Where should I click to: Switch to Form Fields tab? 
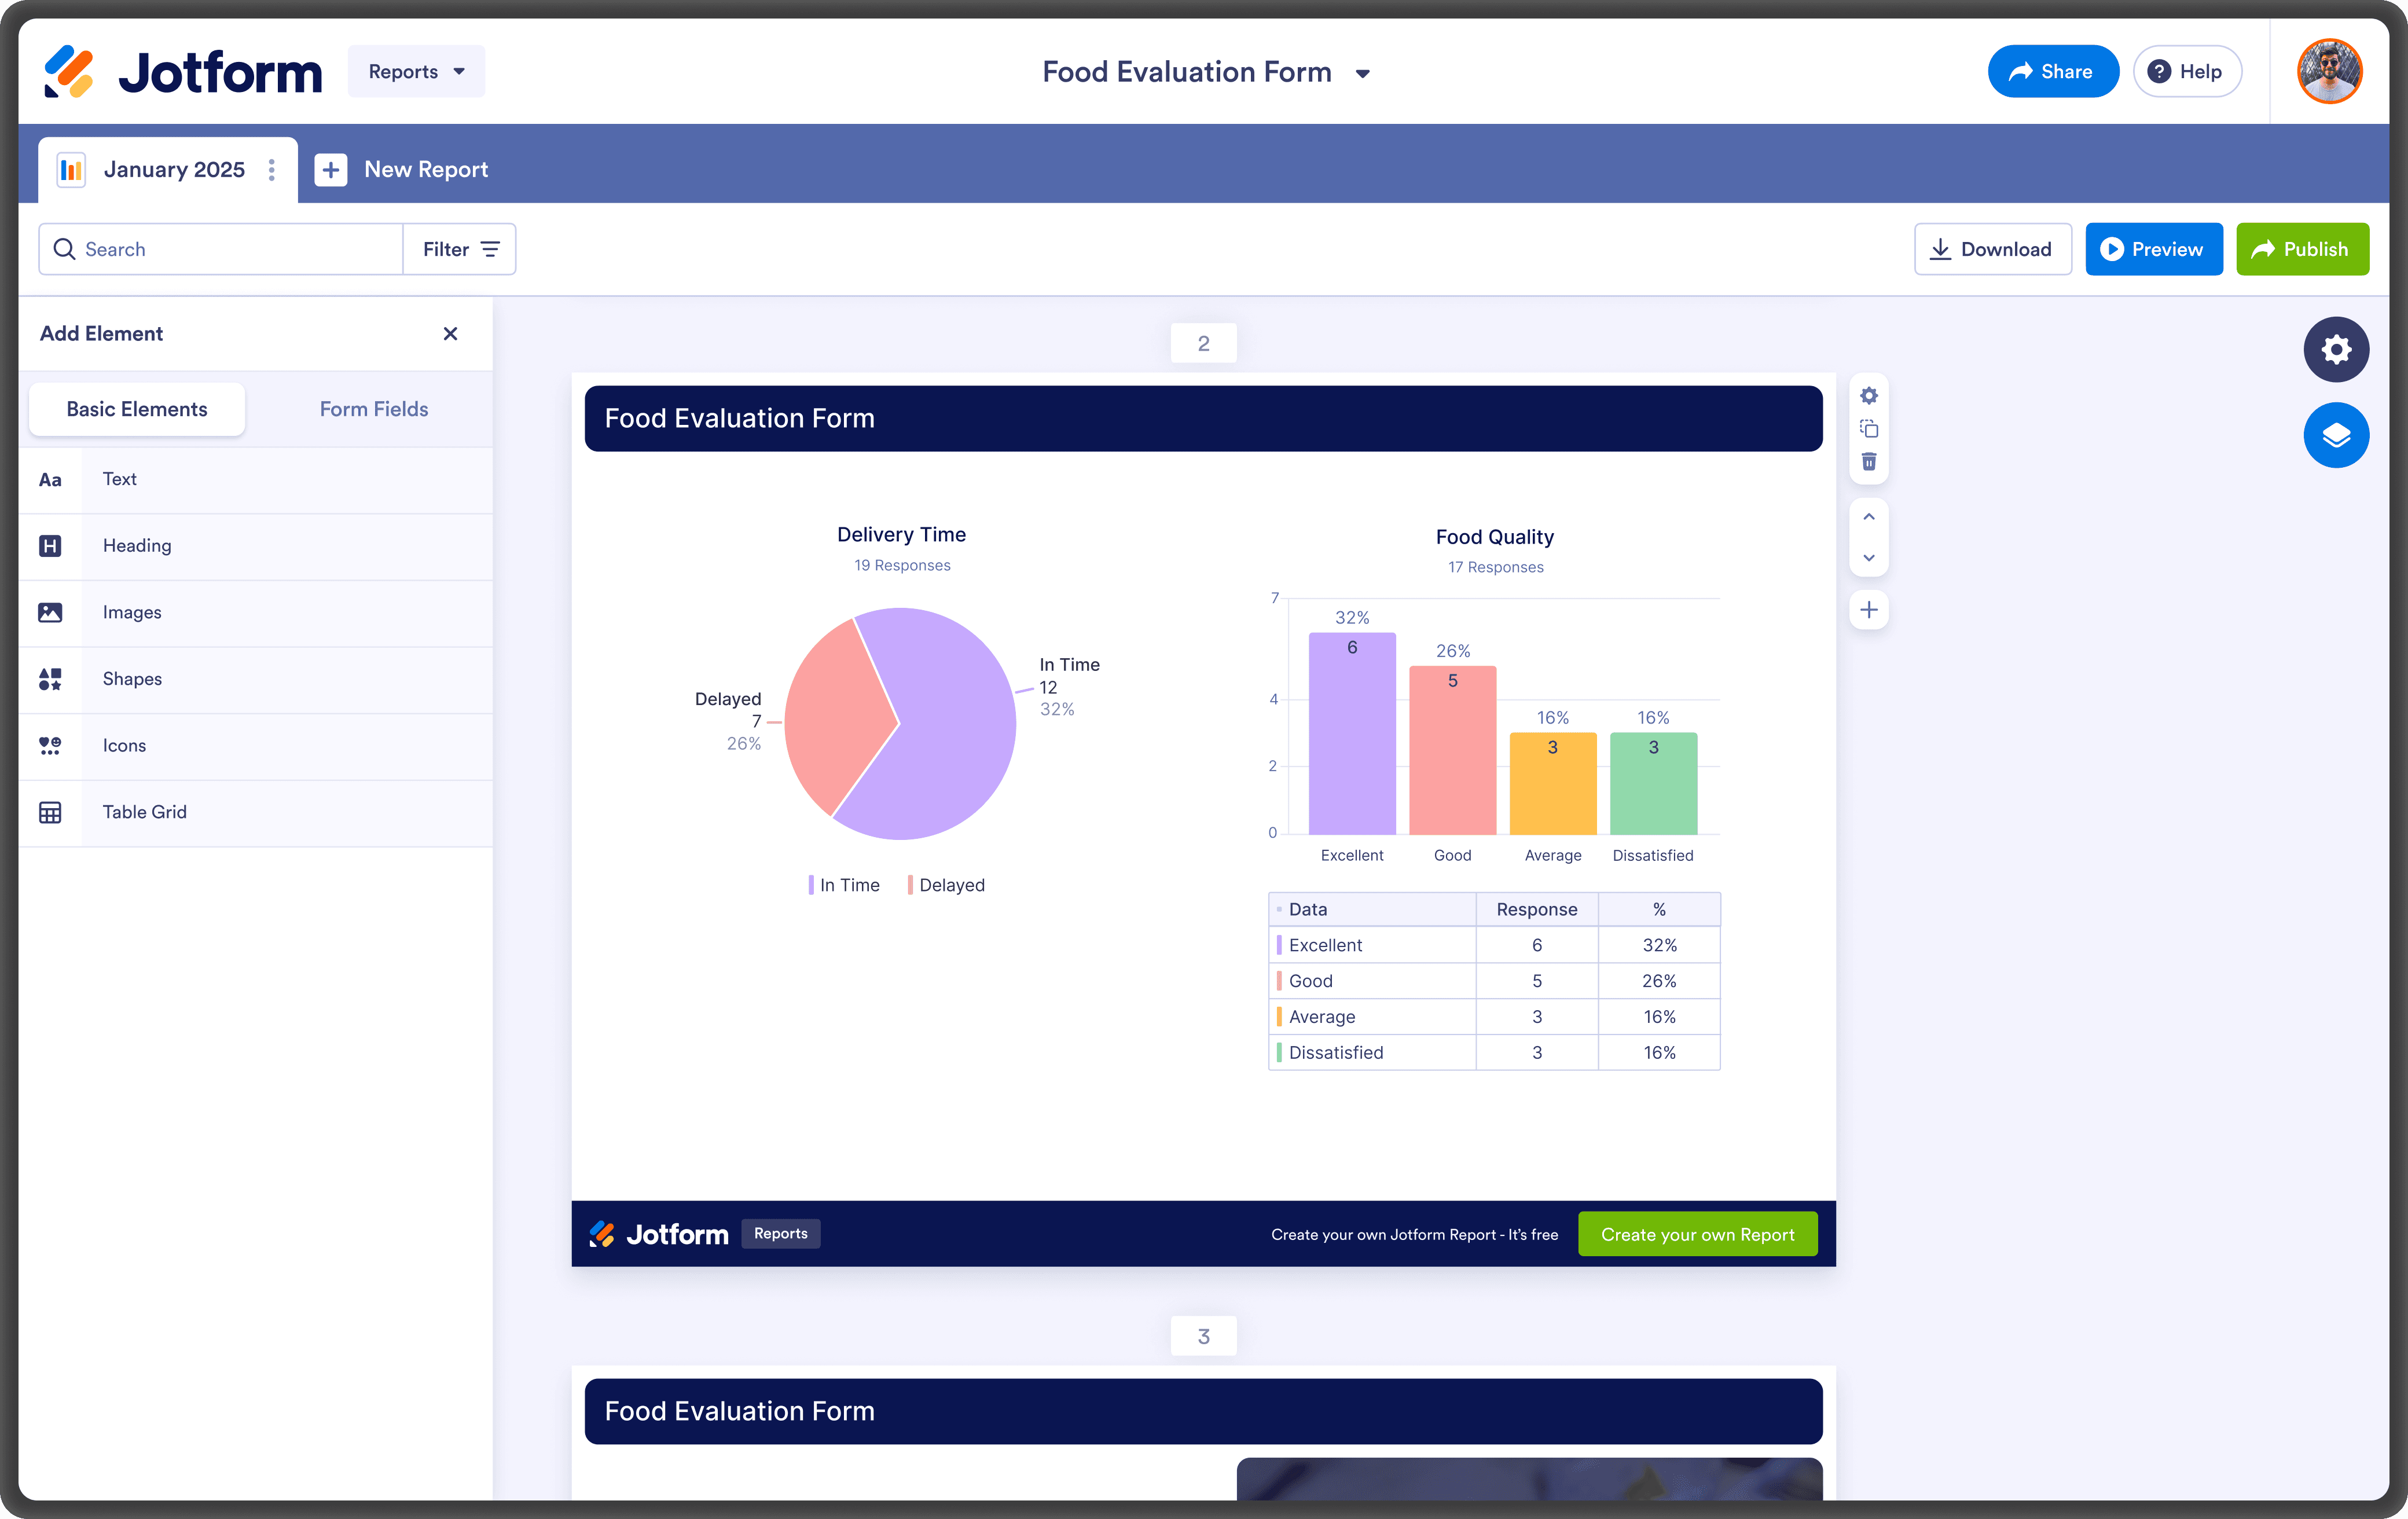(x=373, y=409)
